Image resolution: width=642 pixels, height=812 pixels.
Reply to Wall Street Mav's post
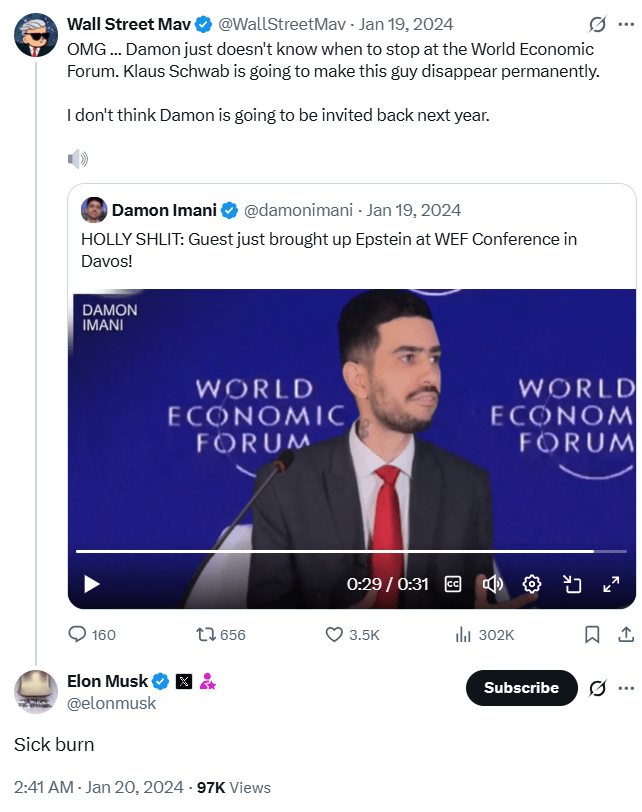point(78,634)
